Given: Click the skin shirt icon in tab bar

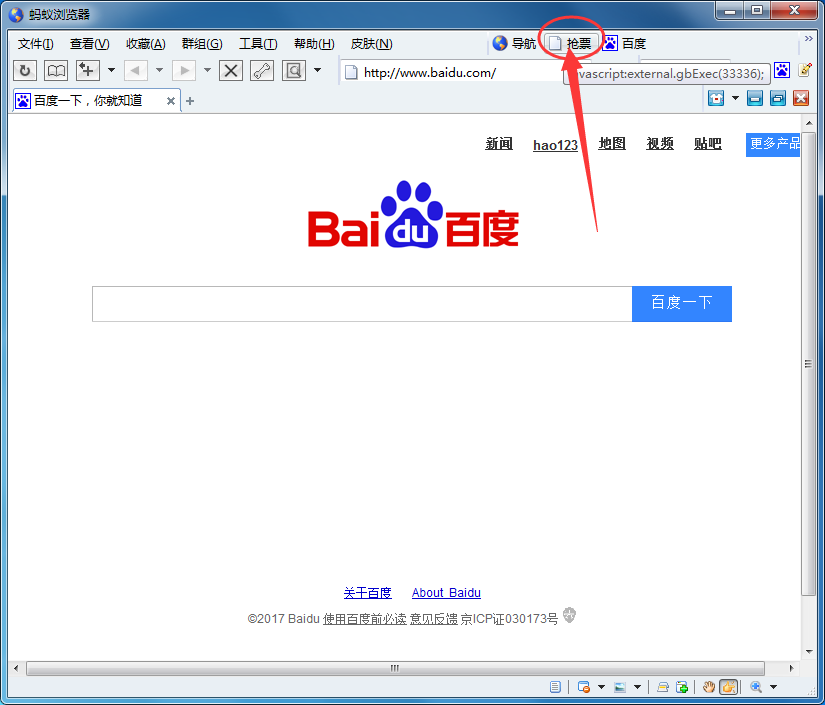Looking at the screenshot, I should click(716, 98).
